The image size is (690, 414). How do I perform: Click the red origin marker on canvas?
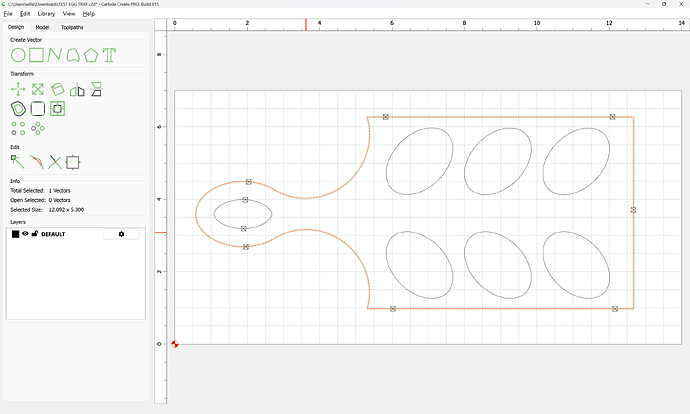coord(175,344)
